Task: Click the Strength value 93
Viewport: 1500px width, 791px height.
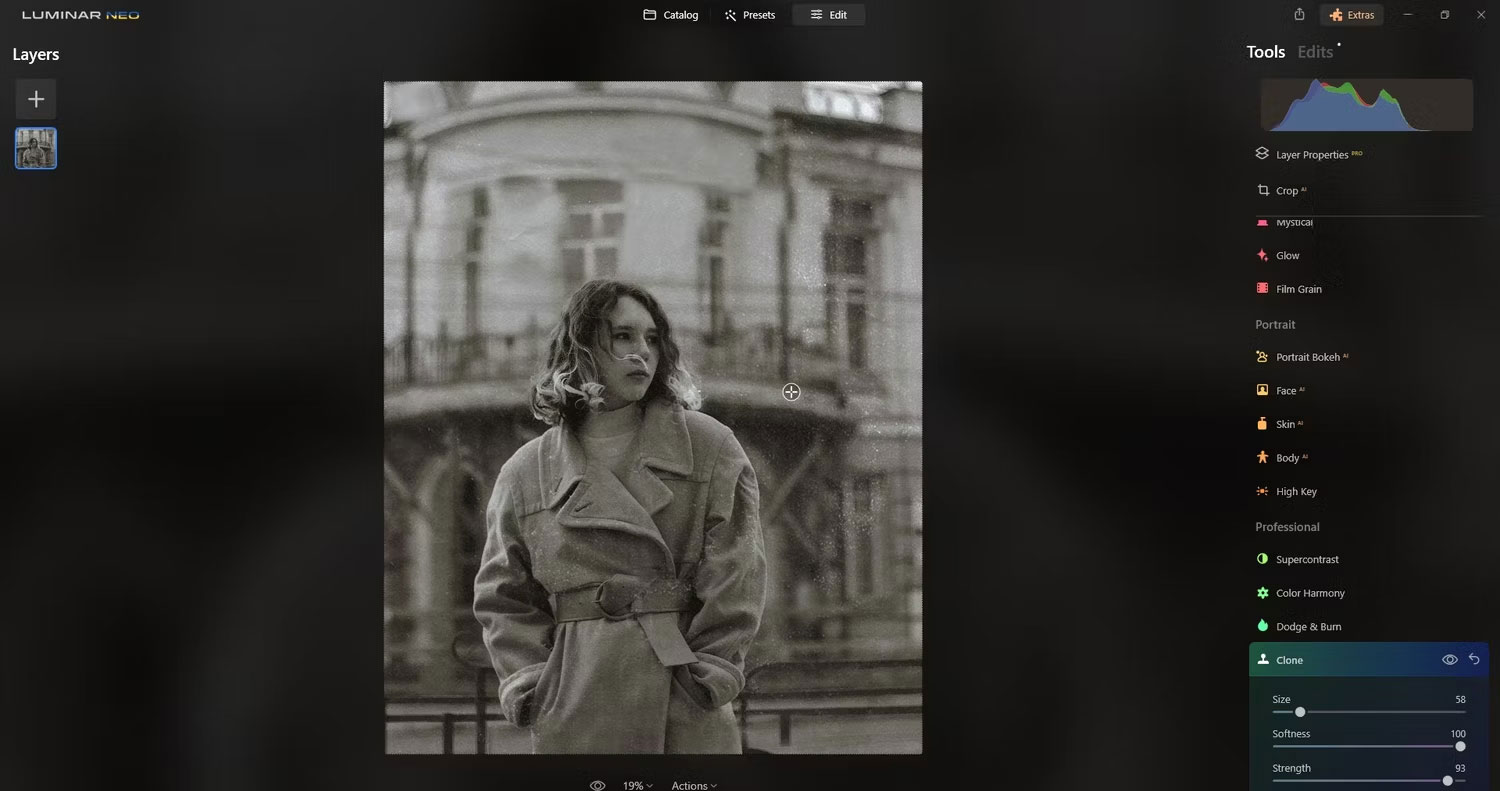Action: coord(1460,767)
